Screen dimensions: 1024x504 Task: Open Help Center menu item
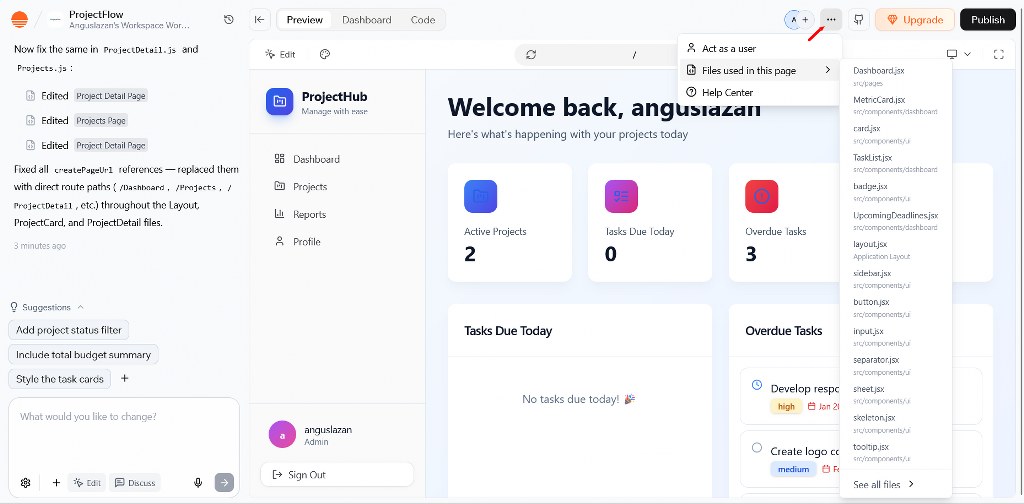tap(760, 93)
